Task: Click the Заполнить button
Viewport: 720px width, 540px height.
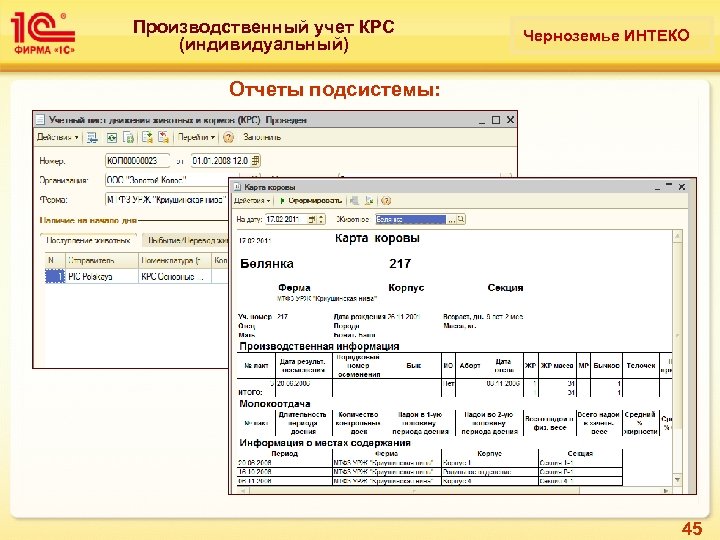Action: coord(262,137)
